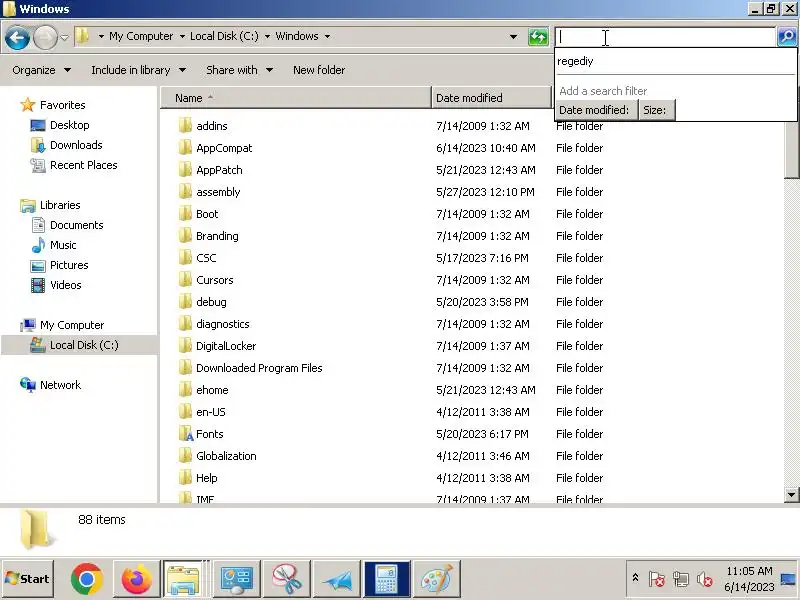
Task: Click the magnifier search button
Action: (787, 37)
